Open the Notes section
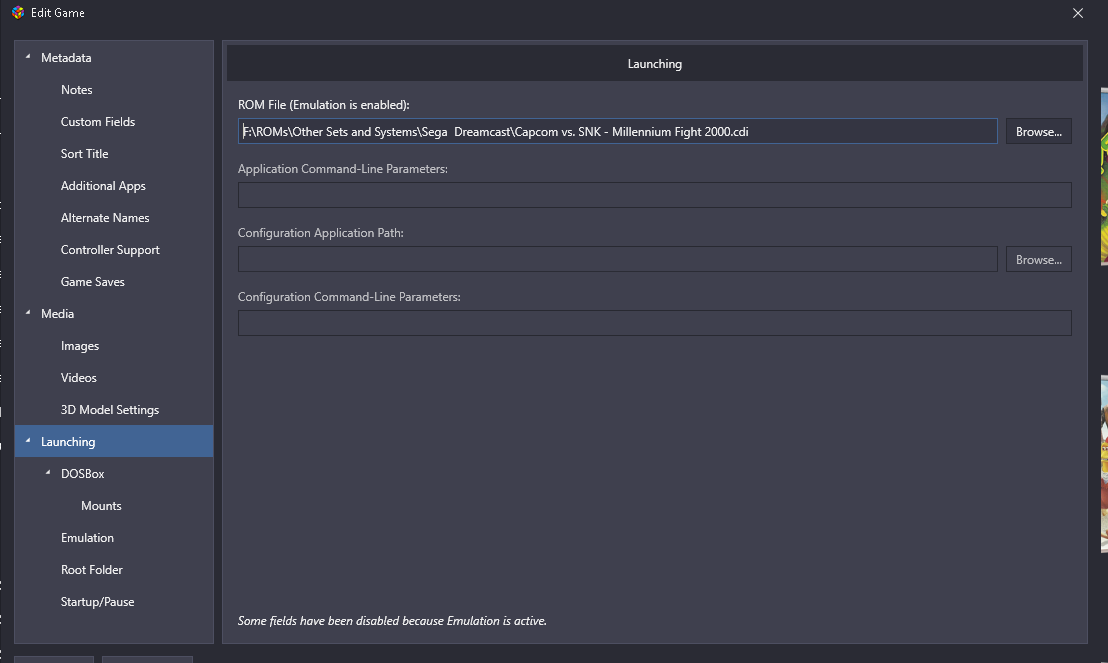This screenshot has height=663, width=1108. tap(76, 90)
